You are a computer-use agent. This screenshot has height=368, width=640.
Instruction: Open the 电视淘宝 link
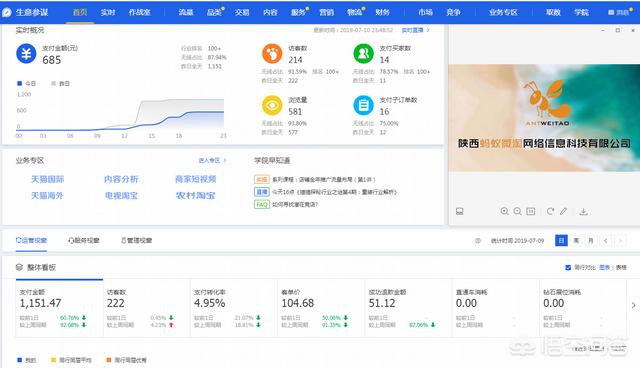click(x=121, y=196)
